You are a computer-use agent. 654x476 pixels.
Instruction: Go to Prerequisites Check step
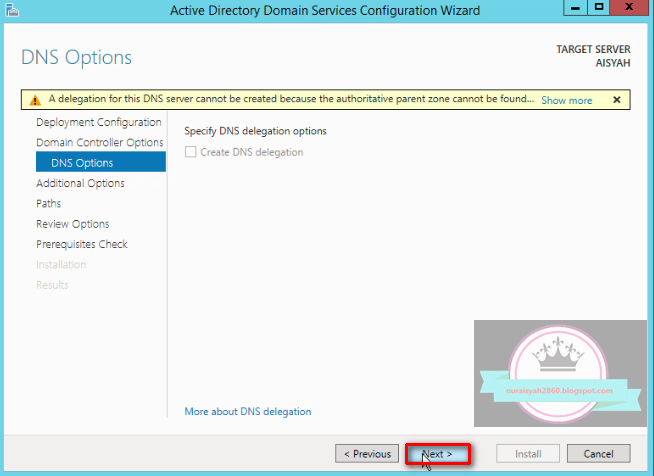pyautogui.click(x=82, y=244)
